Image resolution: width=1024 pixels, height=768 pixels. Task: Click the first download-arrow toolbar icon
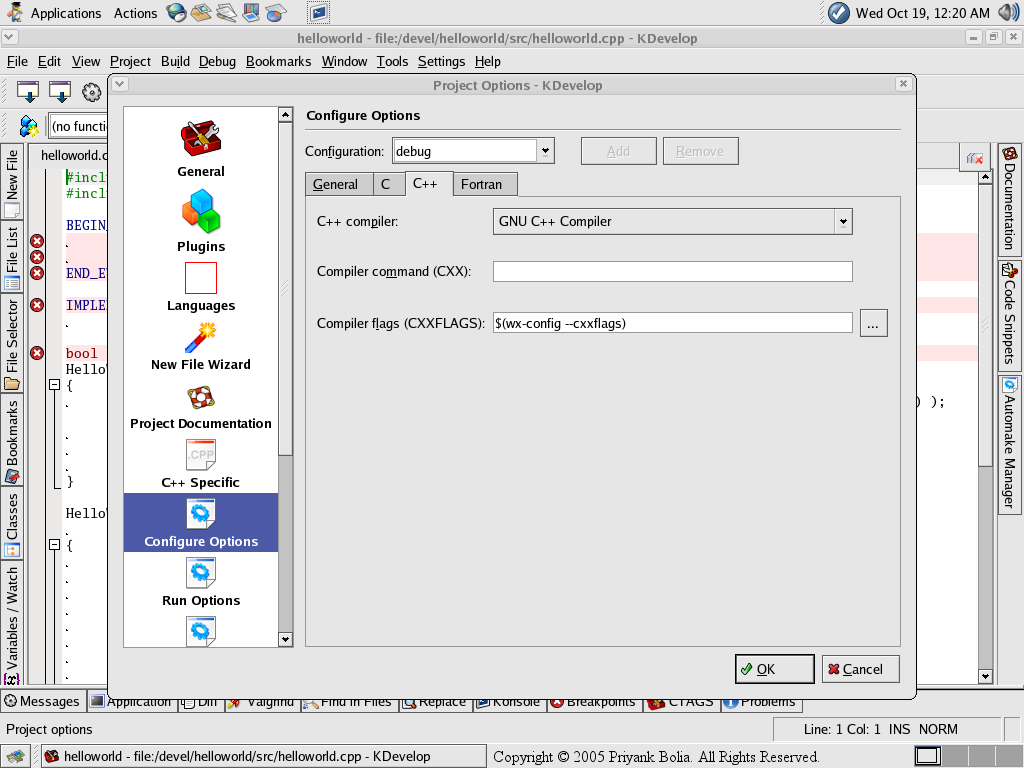tap(28, 92)
